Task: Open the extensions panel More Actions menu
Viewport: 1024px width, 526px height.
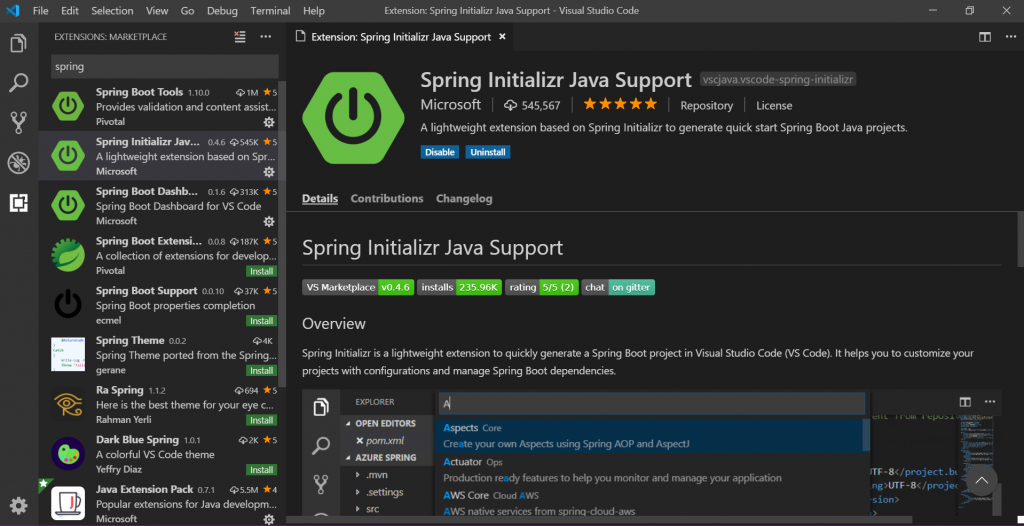Action: (265, 37)
